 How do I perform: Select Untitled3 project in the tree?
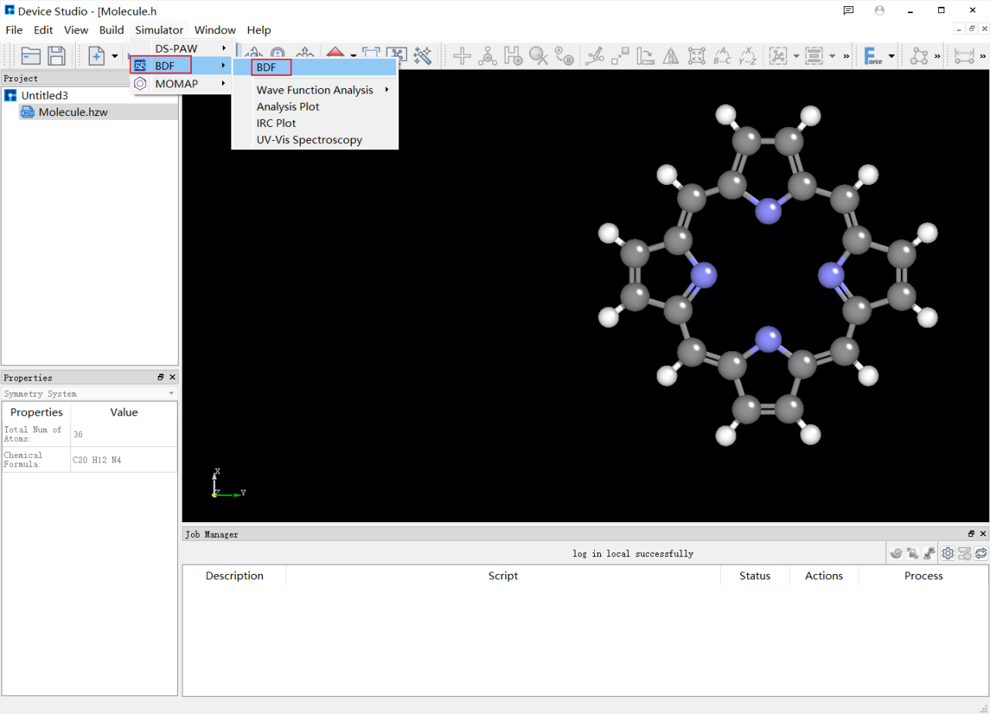click(44, 96)
